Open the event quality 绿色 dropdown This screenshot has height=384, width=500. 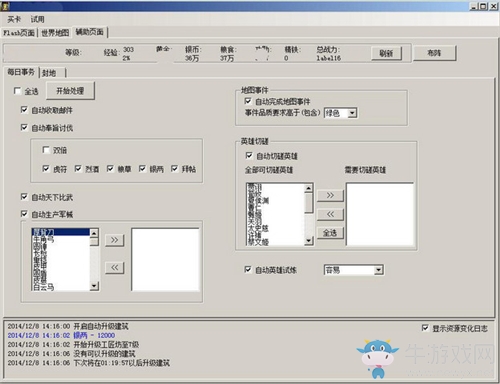[352, 113]
